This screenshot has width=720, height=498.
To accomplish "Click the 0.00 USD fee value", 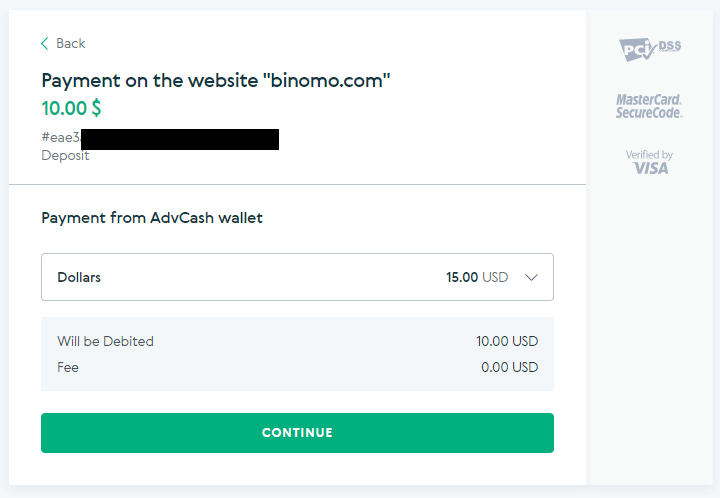I will [510, 367].
